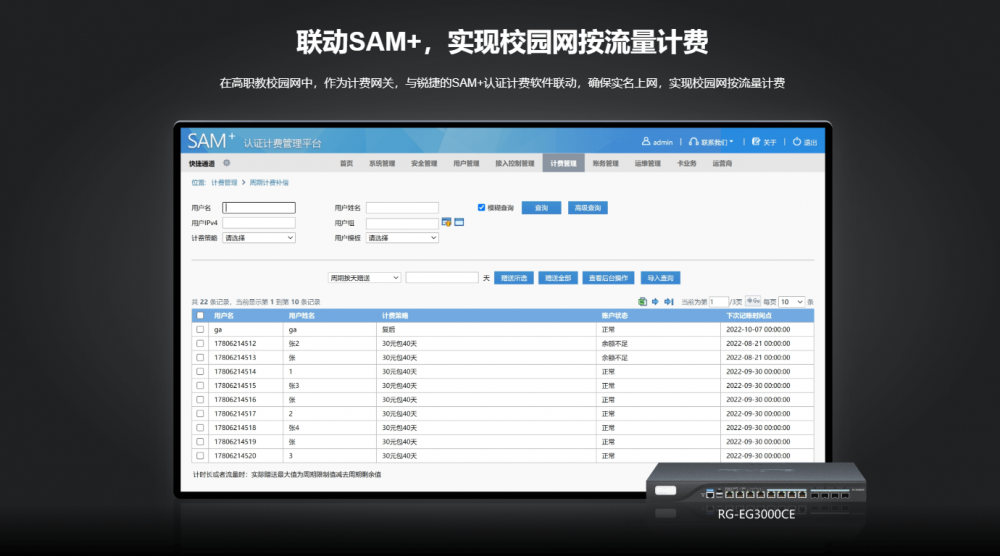The width and height of the screenshot is (1000, 556).
Task: Select the 计费管理 menu tab
Action: click(563, 163)
